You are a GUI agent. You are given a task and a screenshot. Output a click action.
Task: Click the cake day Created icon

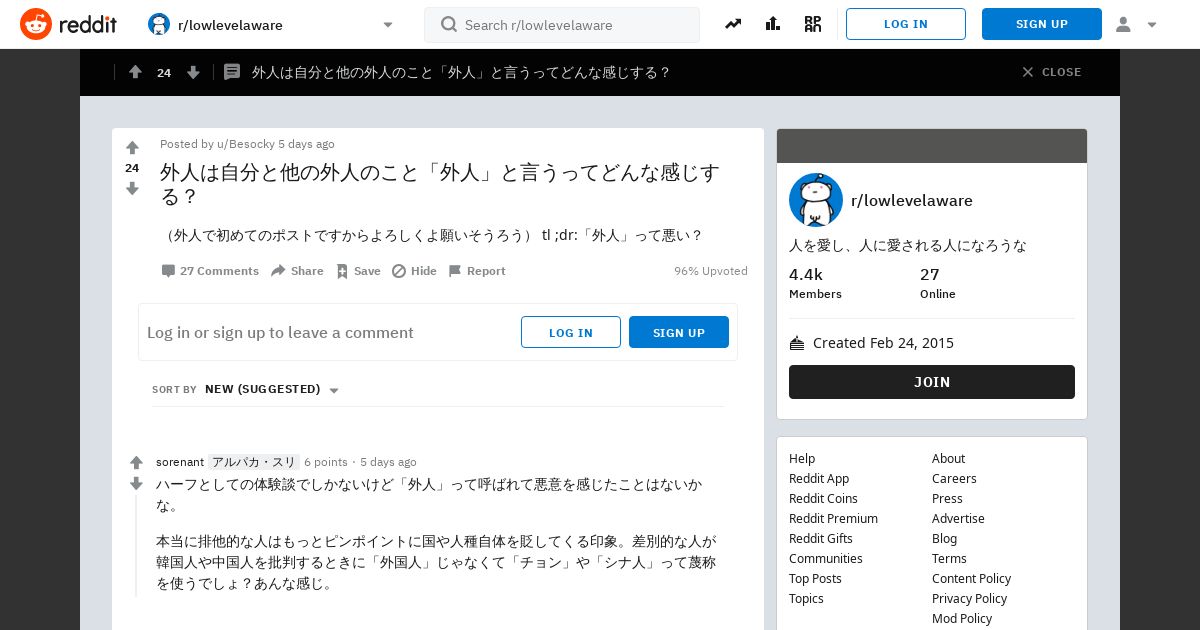tap(797, 343)
